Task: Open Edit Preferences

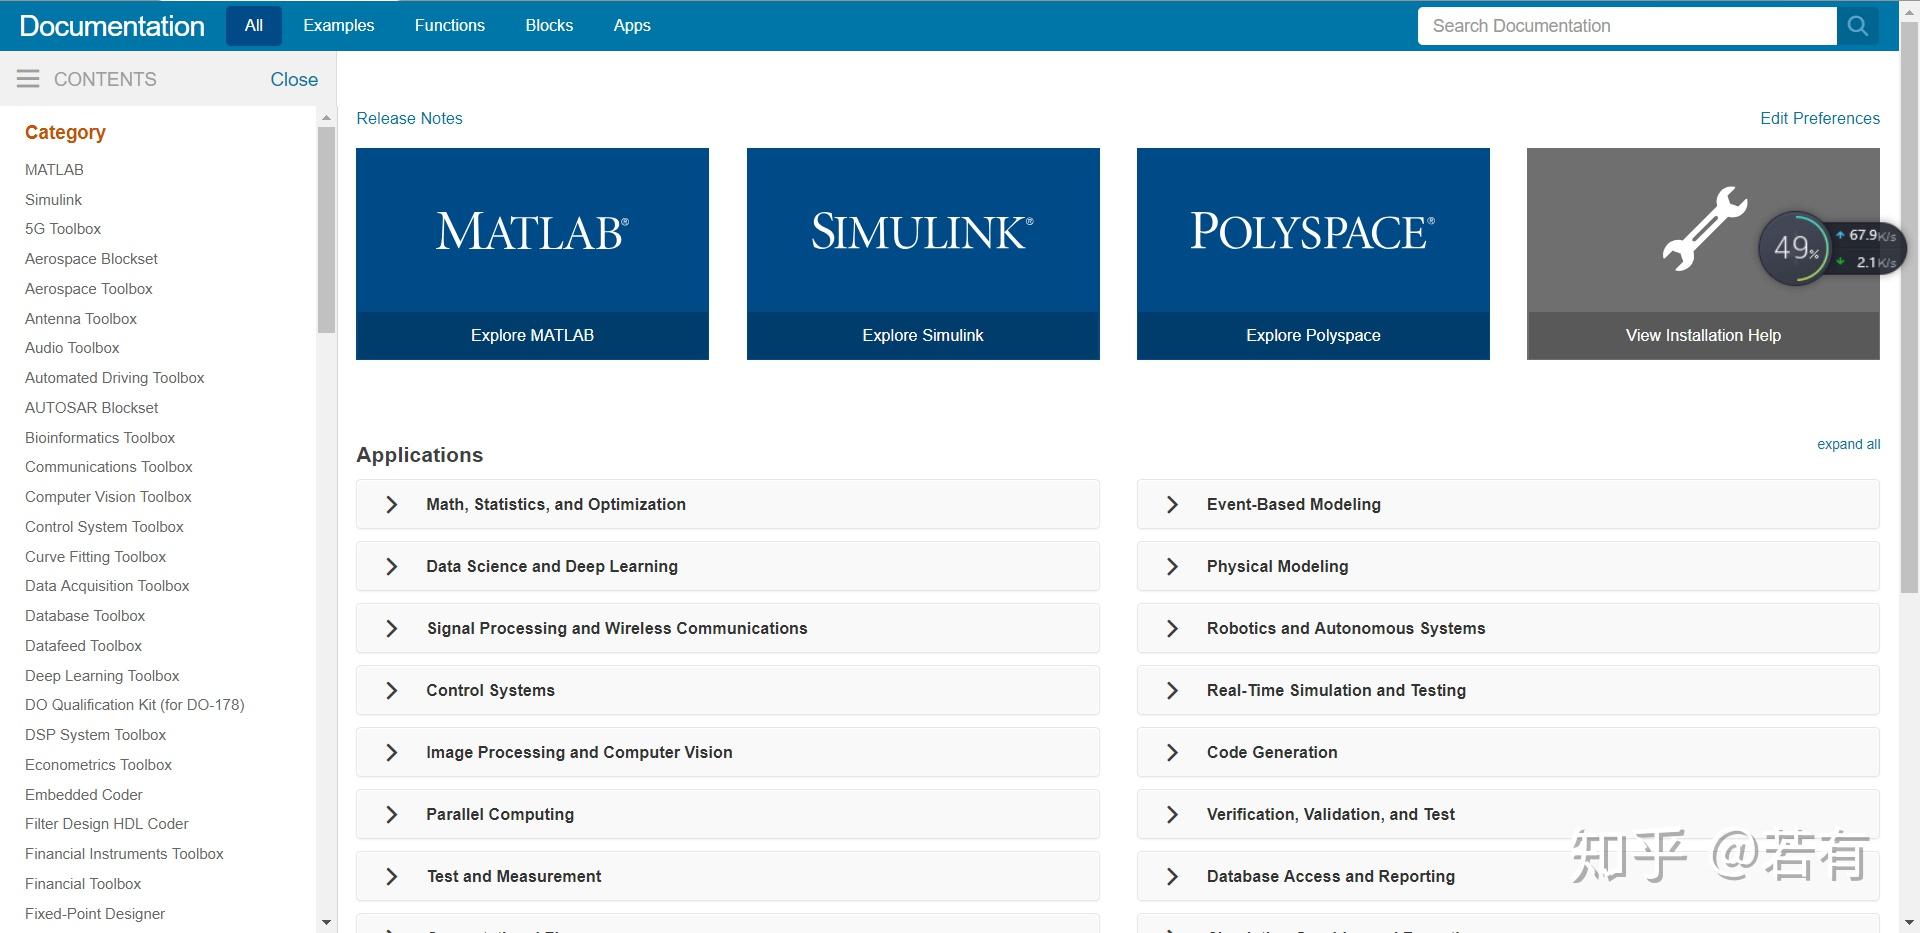Action: [x=1820, y=118]
